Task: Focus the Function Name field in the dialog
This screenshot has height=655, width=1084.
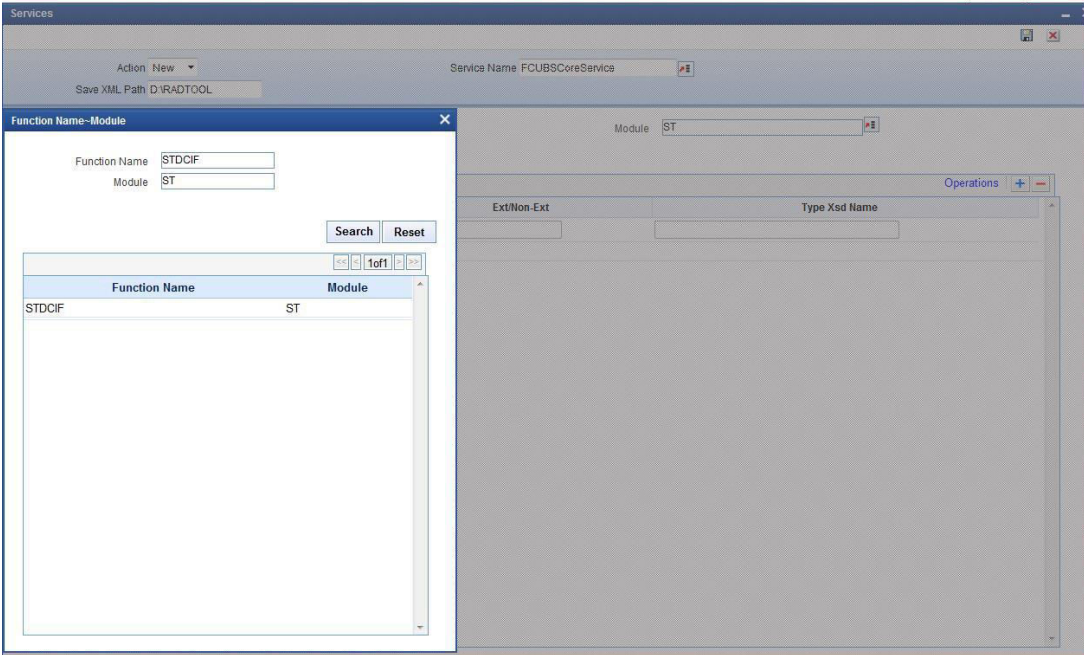Action: (x=218, y=160)
